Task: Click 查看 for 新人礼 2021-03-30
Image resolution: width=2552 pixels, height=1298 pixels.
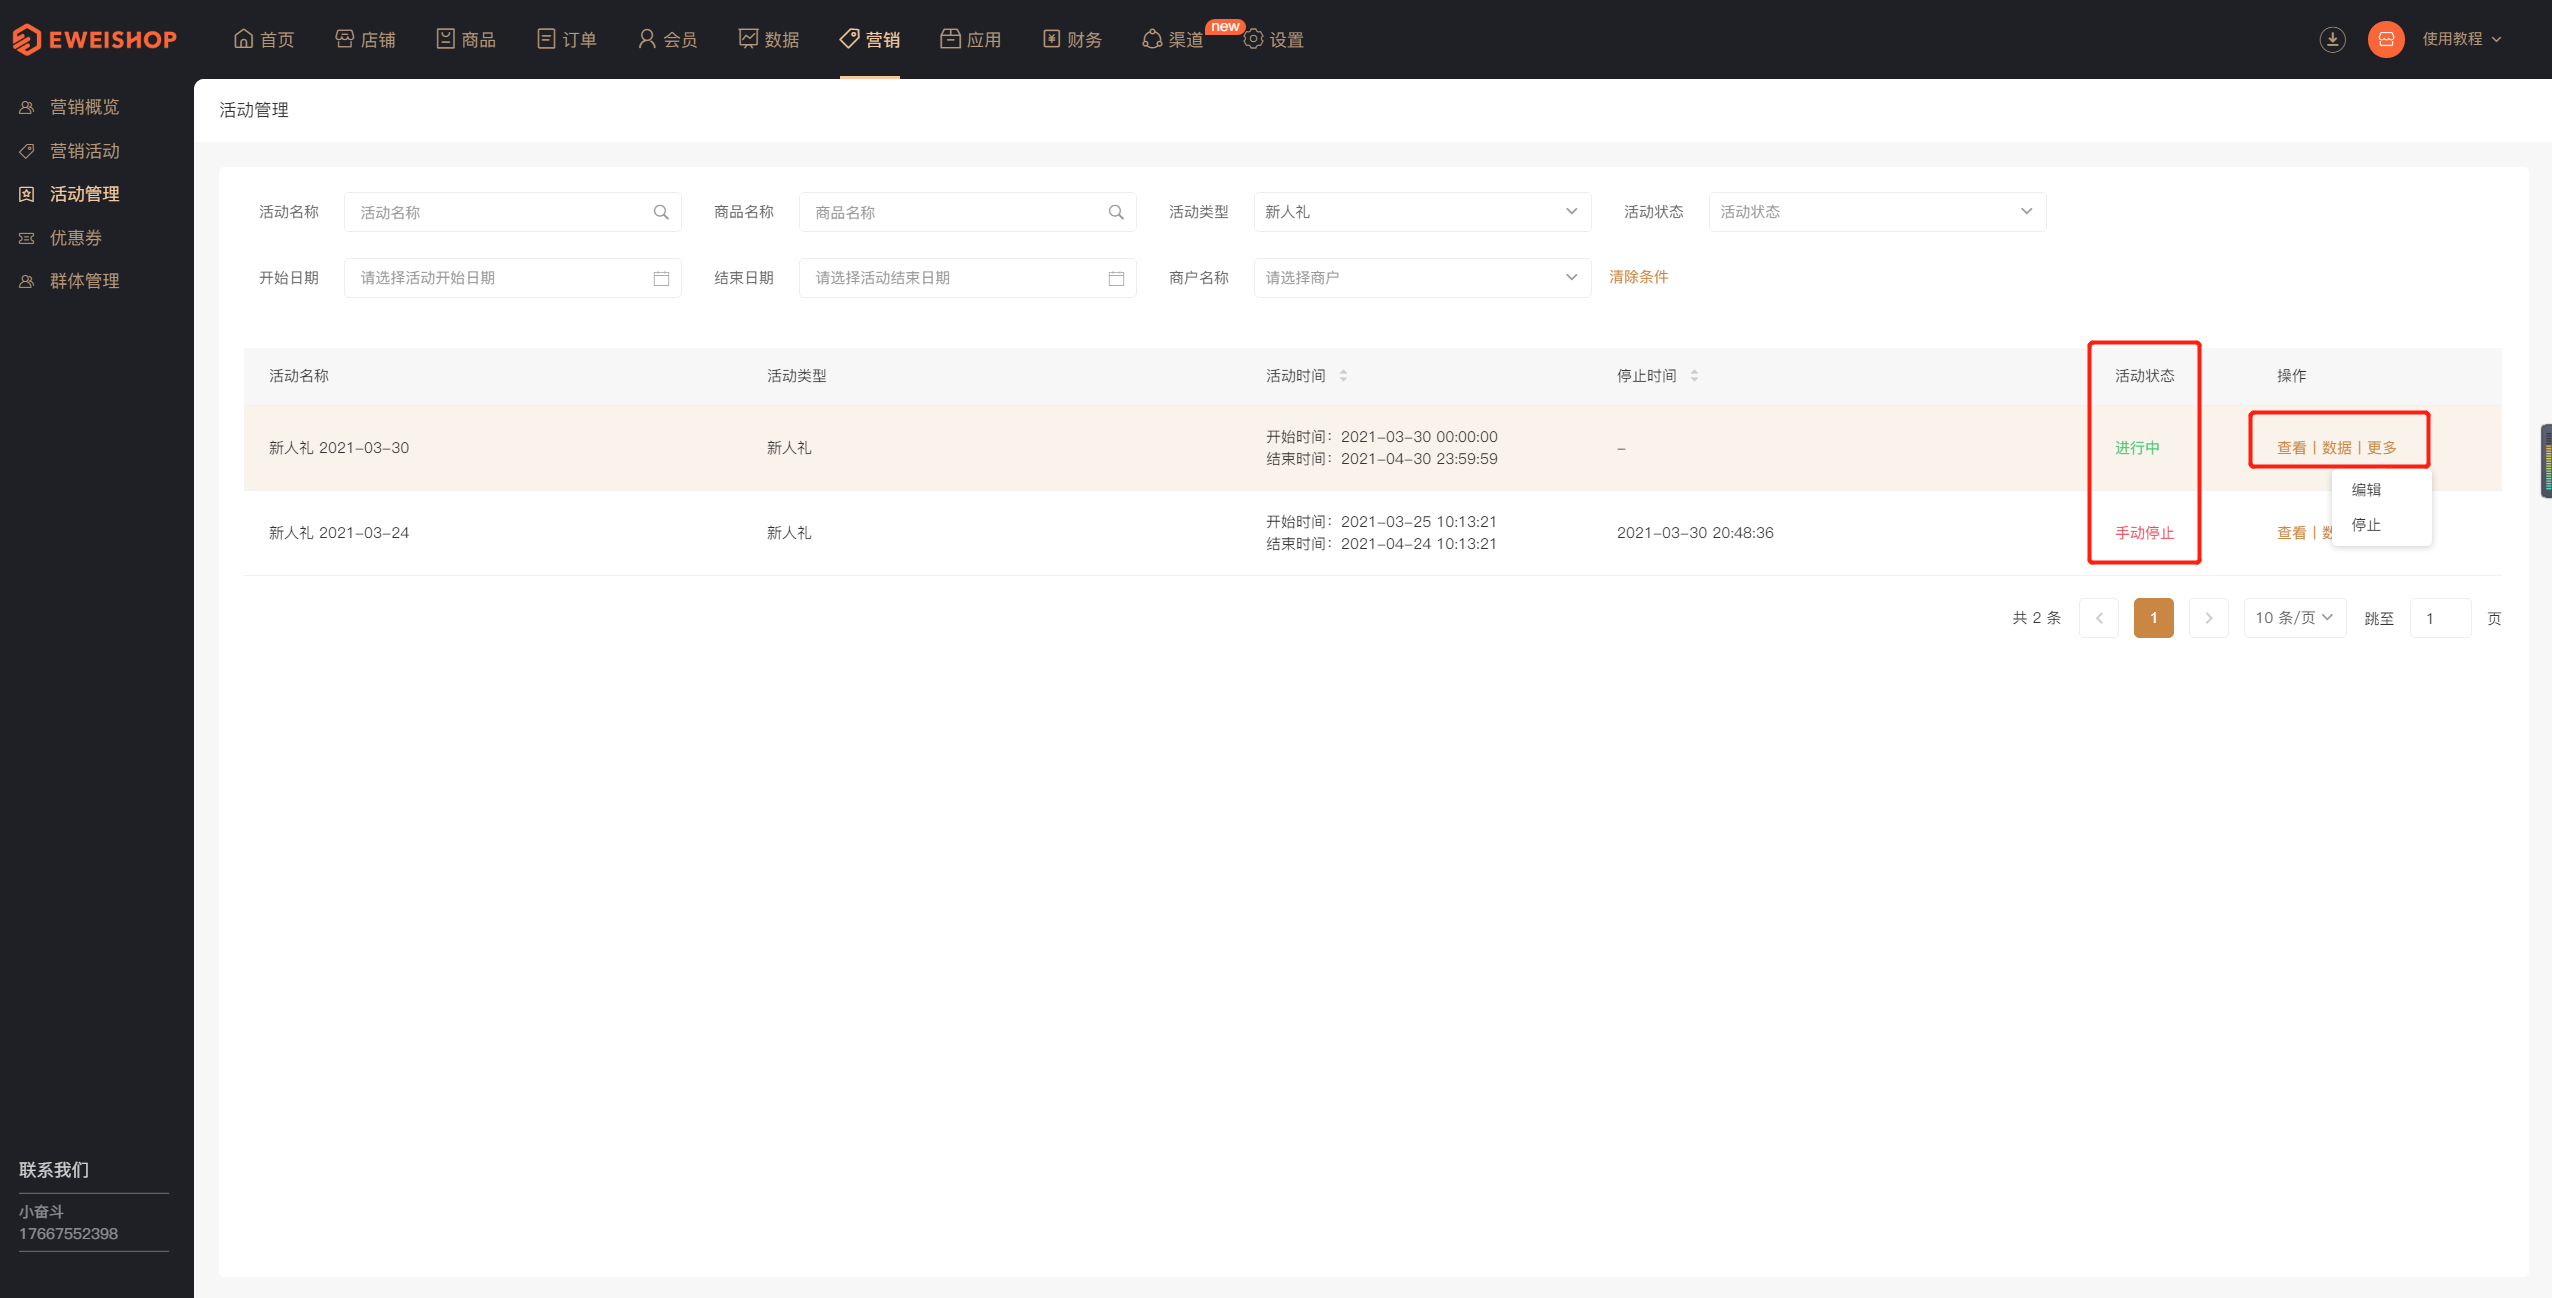Action: [2291, 448]
